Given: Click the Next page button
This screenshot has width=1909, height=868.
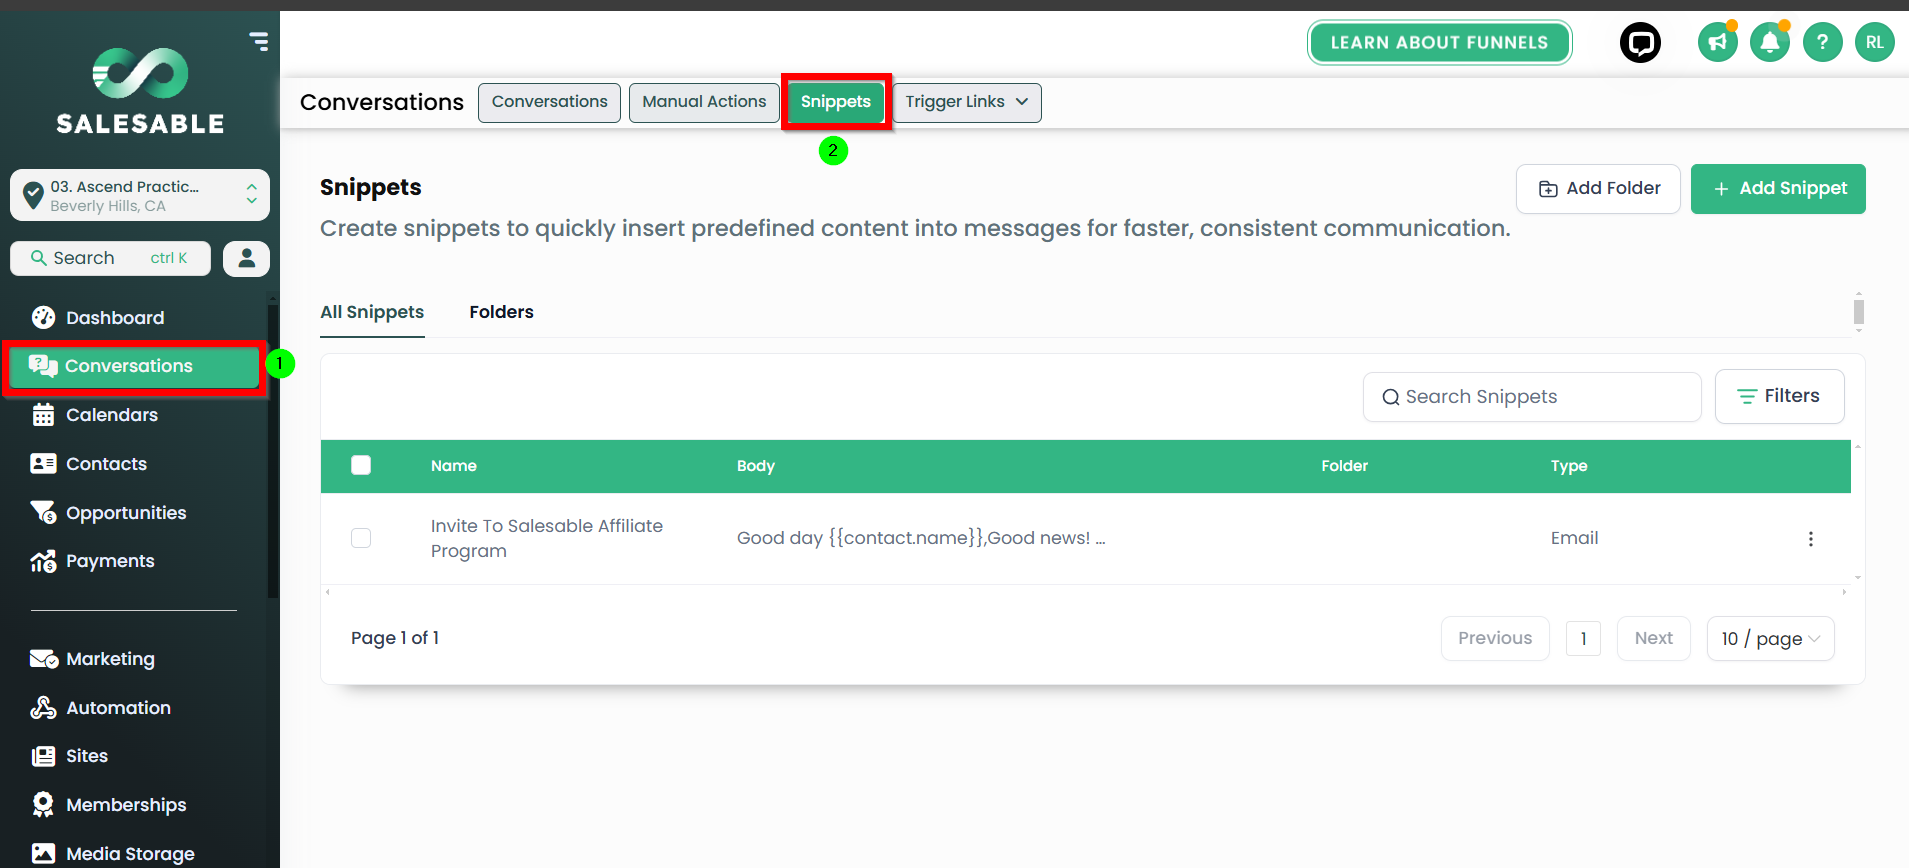Looking at the screenshot, I should (x=1653, y=639).
